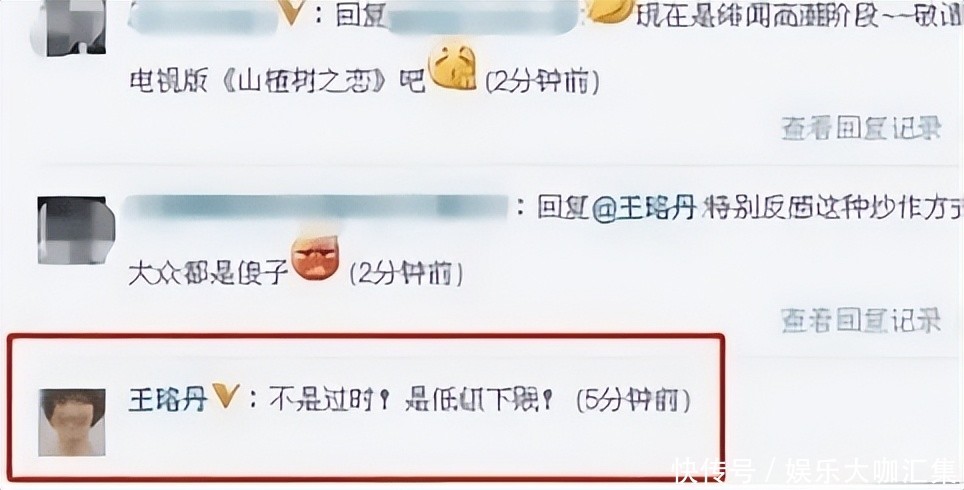964x490 pixels.
Task: Open blurred username of the 炒作方式 commenter
Action: point(315,208)
